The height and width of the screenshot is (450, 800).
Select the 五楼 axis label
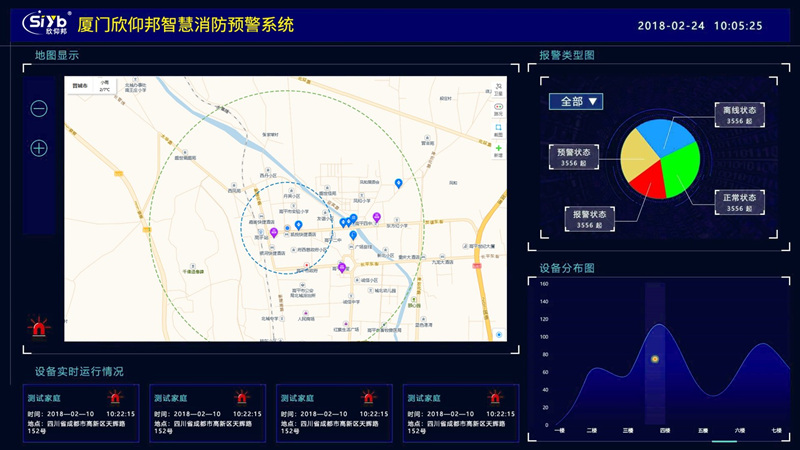[x=703, y=431]
